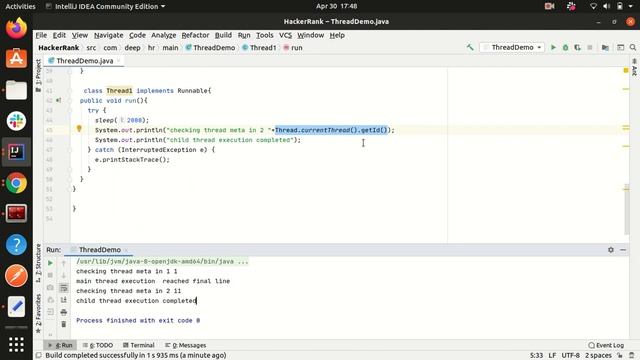The image size is (640, 360).
Task: Open the Refactor menu
Action: coord(195,35)
